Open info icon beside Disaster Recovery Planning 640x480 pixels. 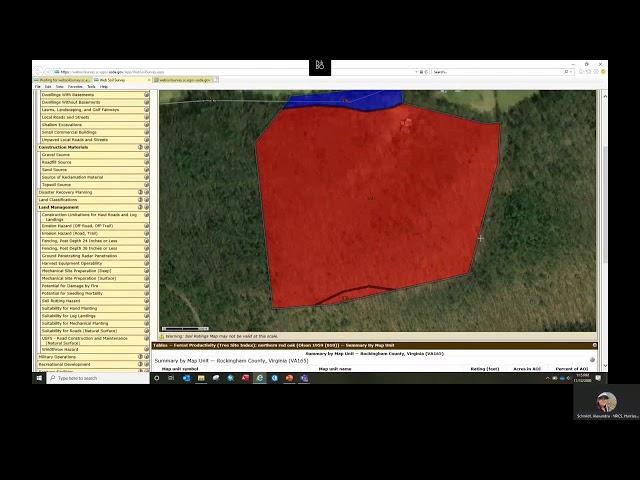140,192
